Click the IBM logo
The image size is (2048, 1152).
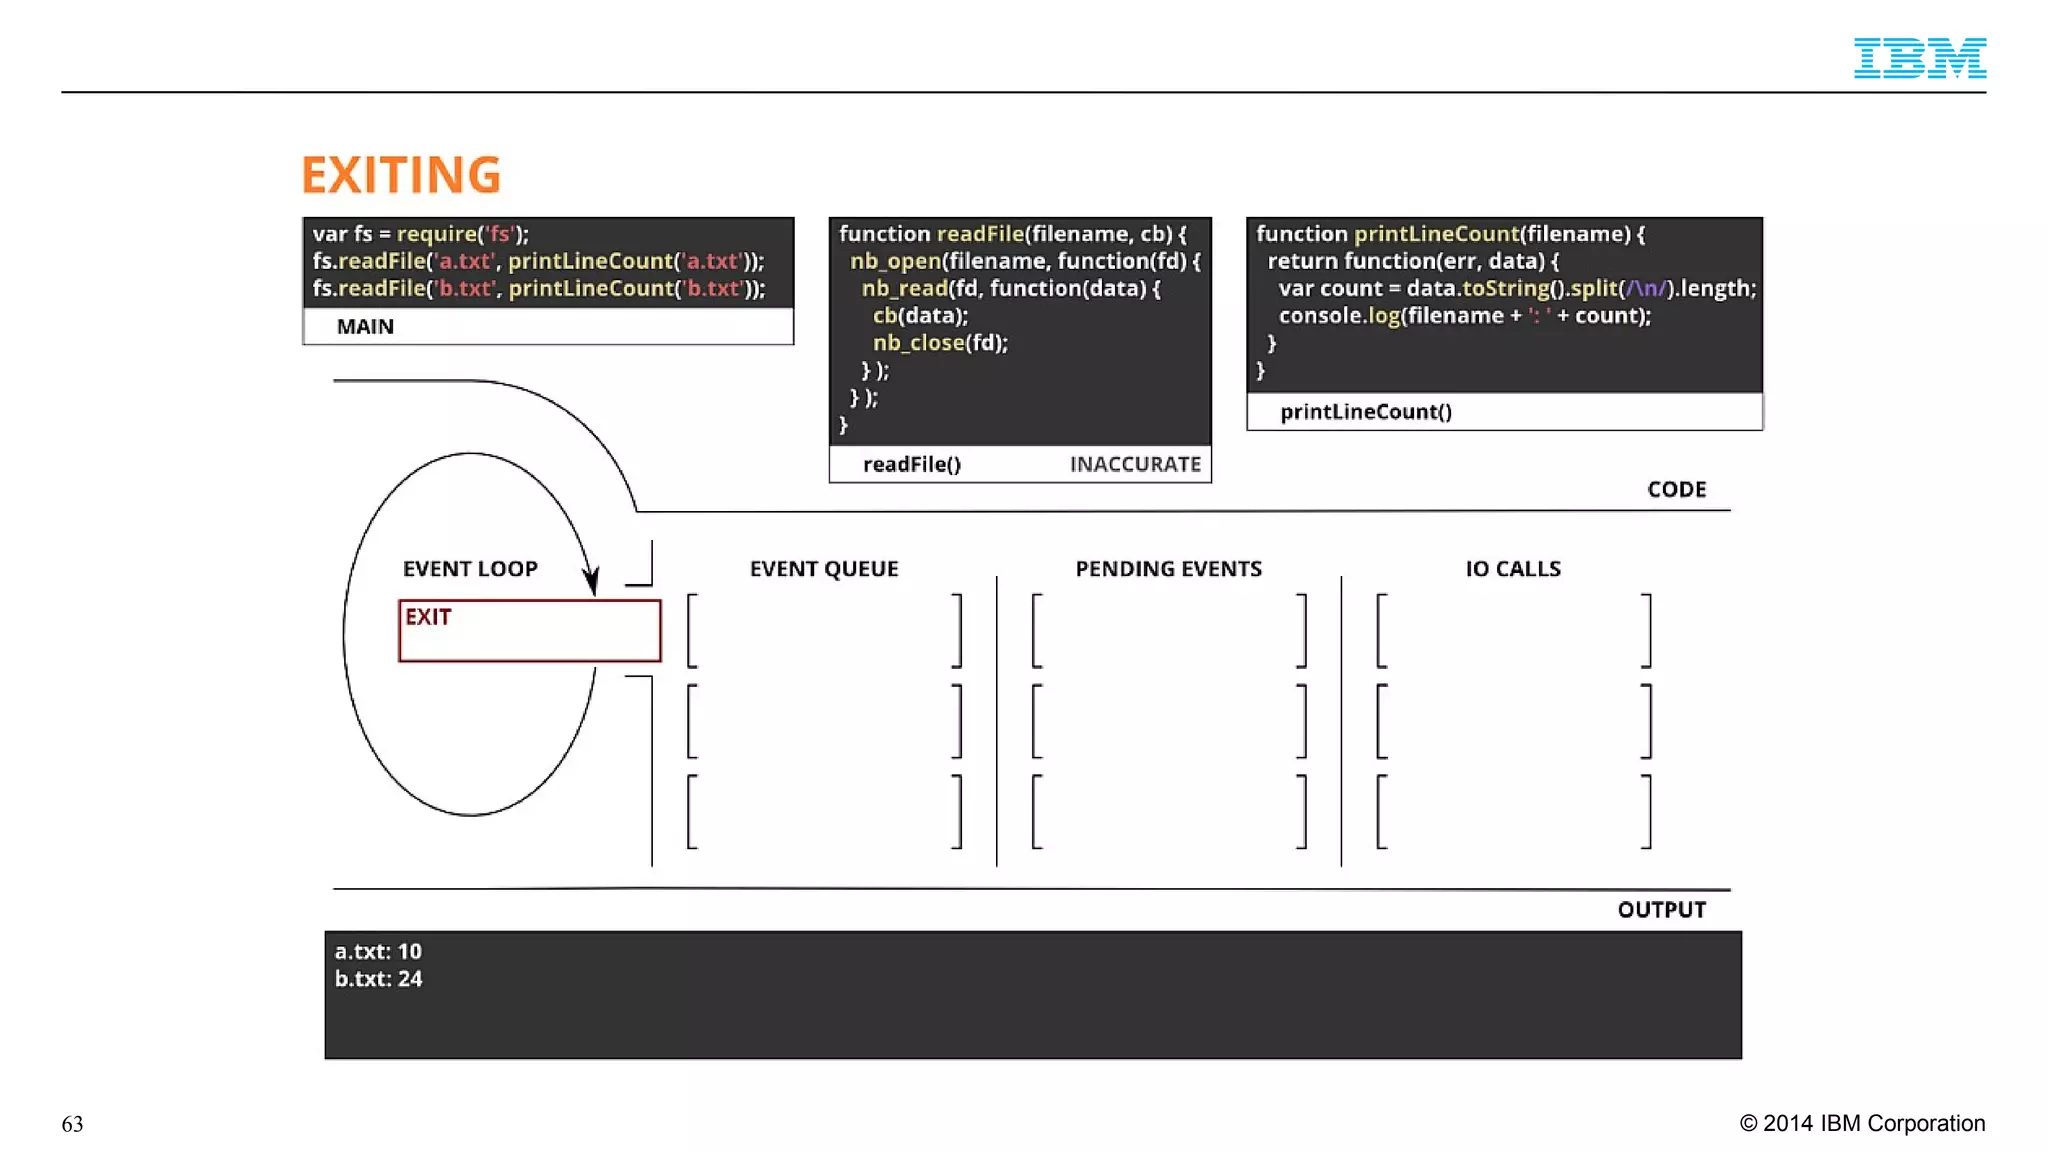(1919, 58)
